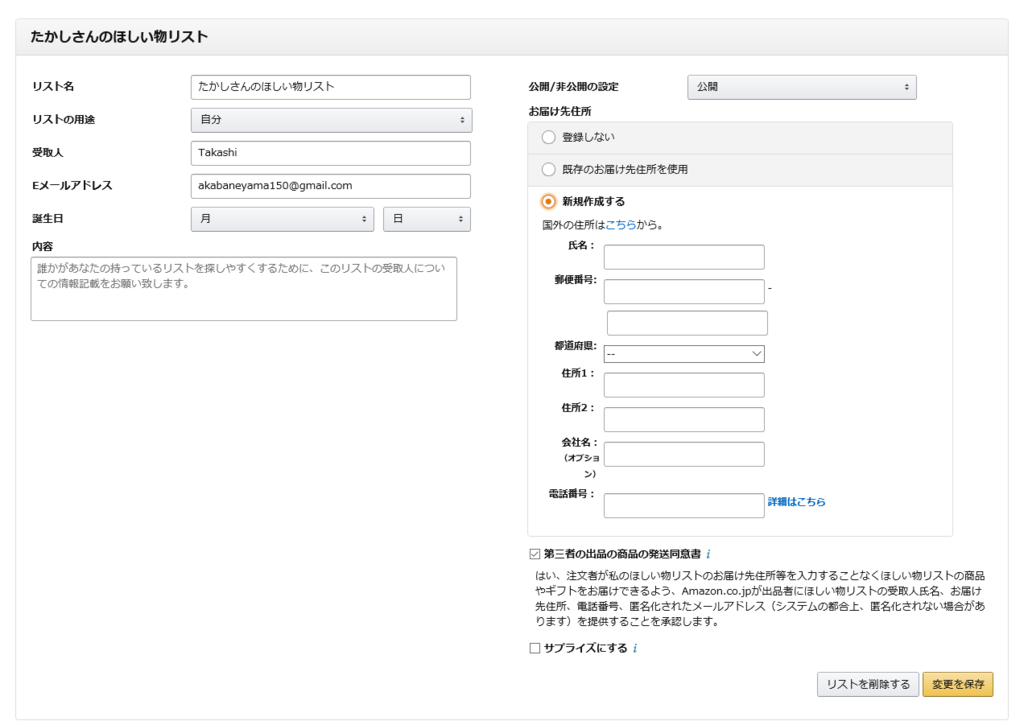
Task: Click the リスト名 text field
Action: point(330,87)
